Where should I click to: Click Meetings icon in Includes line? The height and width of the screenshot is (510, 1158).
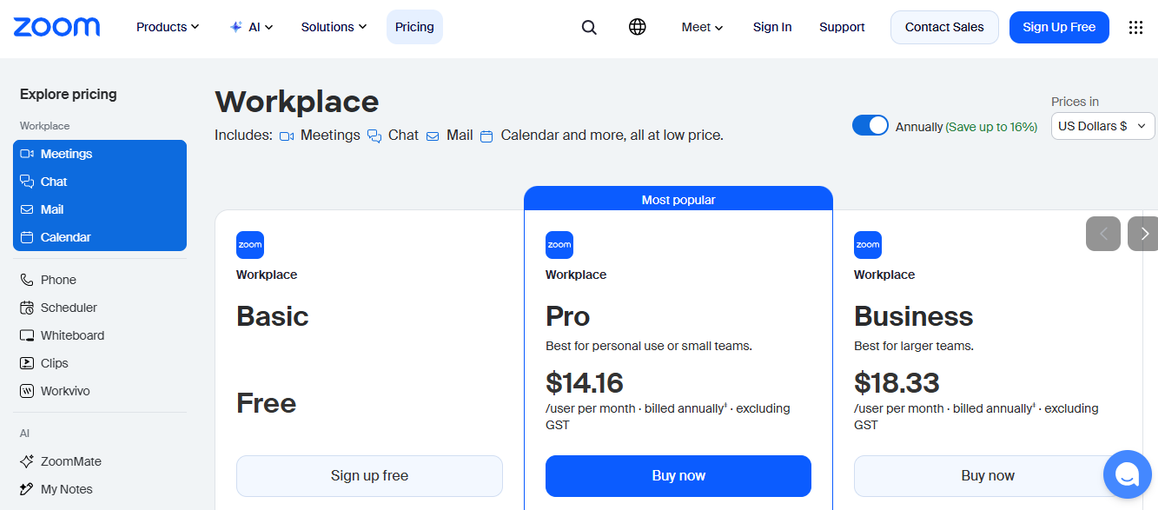[287, 136]
